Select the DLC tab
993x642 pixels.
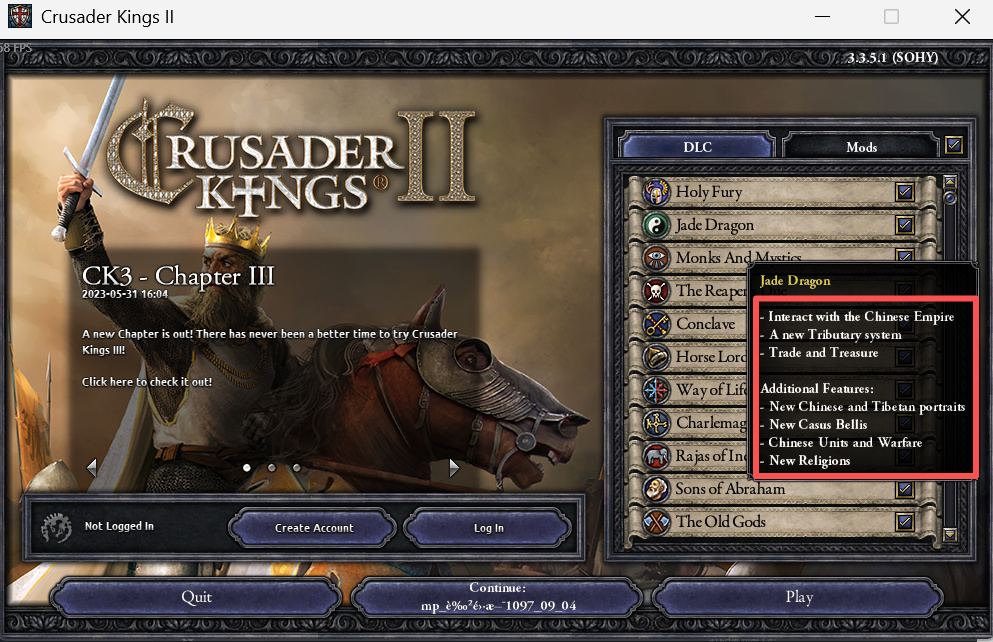click(697, 146)
